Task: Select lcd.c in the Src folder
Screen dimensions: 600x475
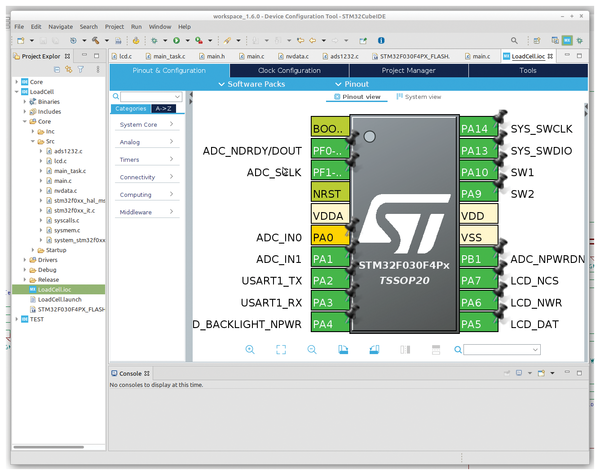Action: tap(60, 161)
